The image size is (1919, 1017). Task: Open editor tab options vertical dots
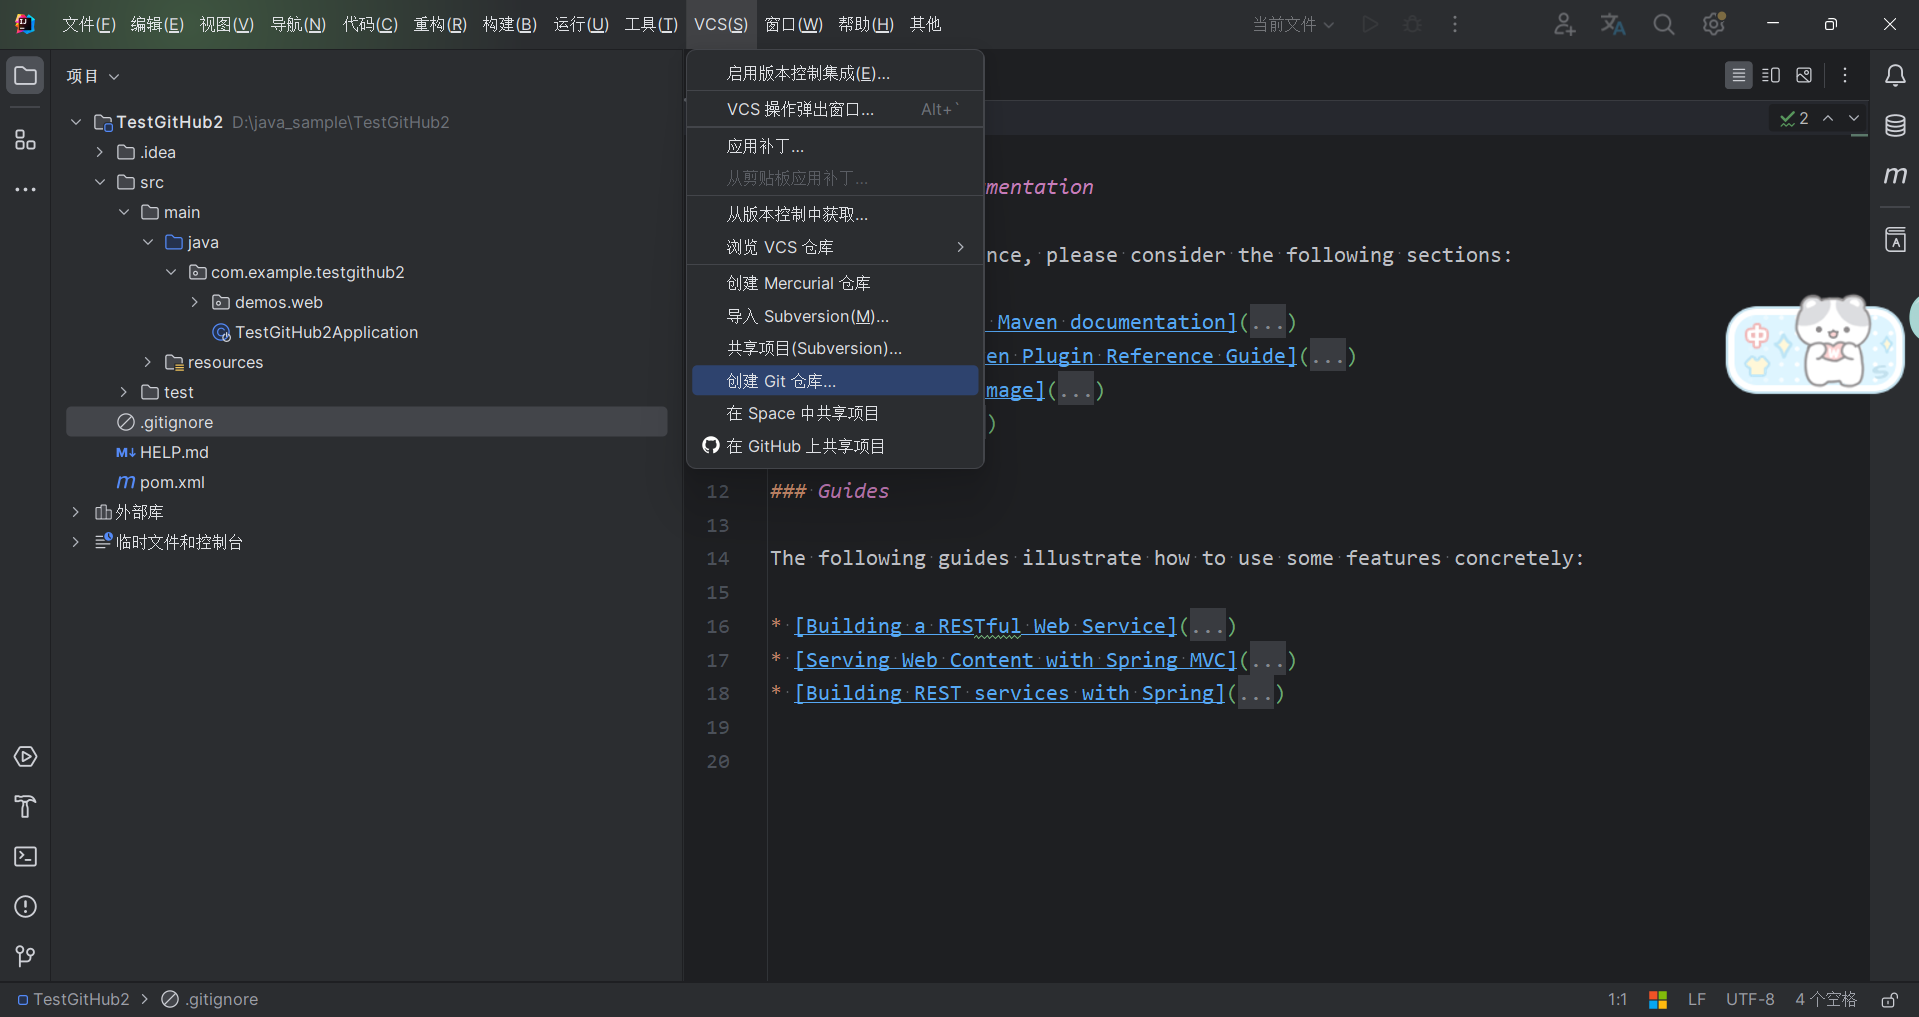click(1845, 75)
